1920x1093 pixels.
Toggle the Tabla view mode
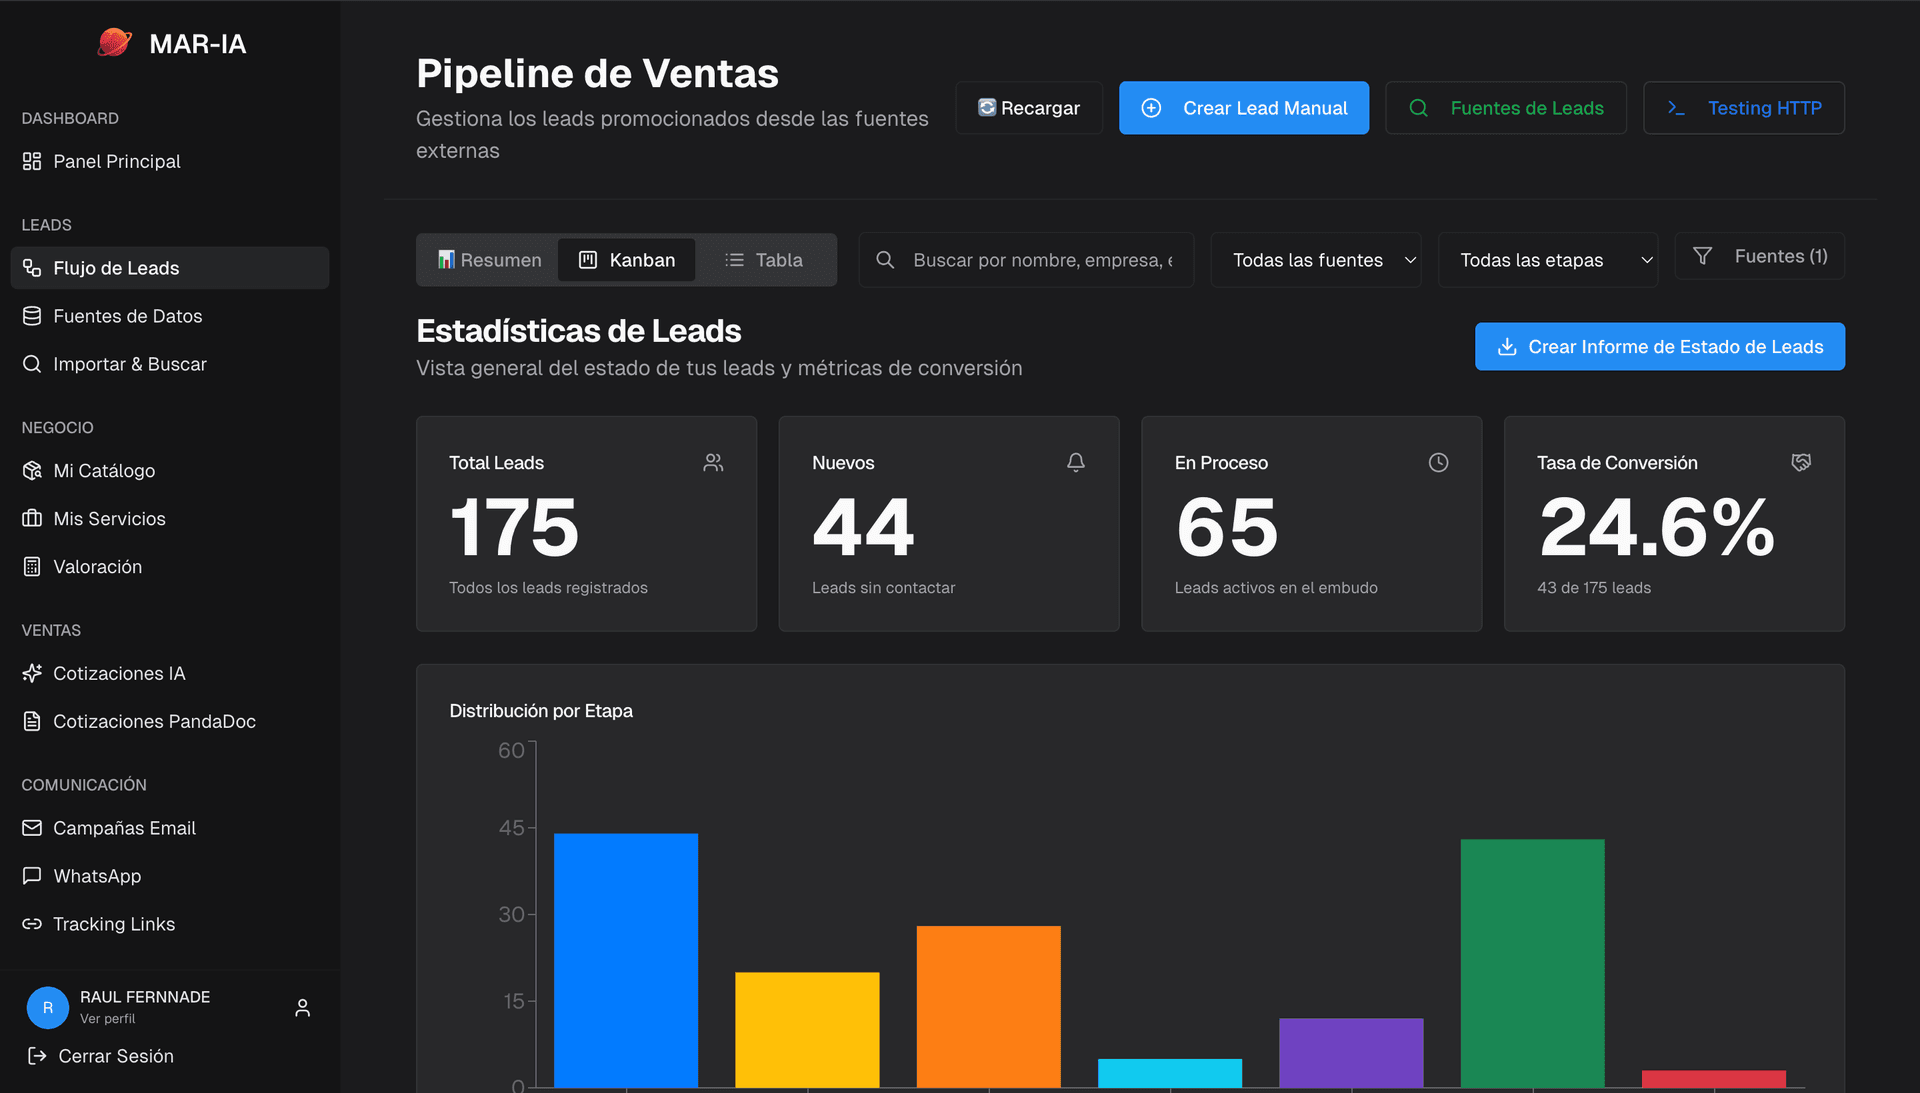[x=763, y=259]
